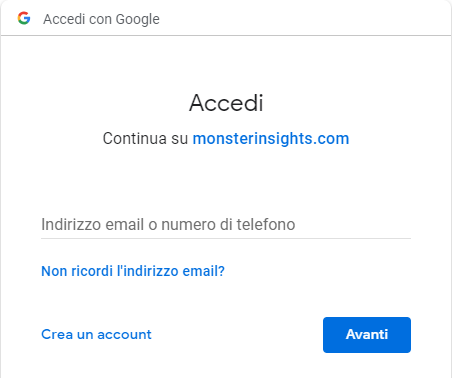
Task: Click the large Accedi heading
Action: click(226, 103)
